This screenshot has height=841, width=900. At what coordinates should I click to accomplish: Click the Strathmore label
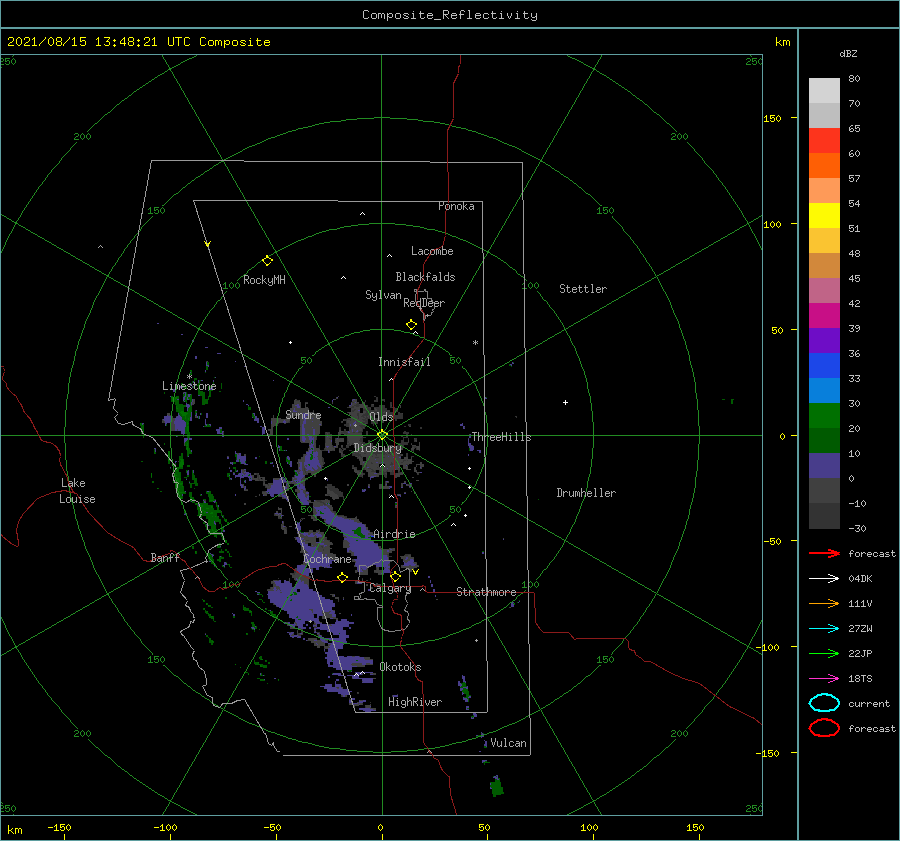(486, 592)
